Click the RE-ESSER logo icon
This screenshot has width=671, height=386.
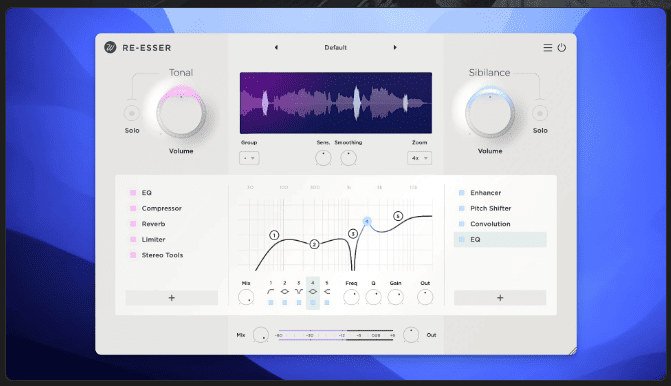110,48
